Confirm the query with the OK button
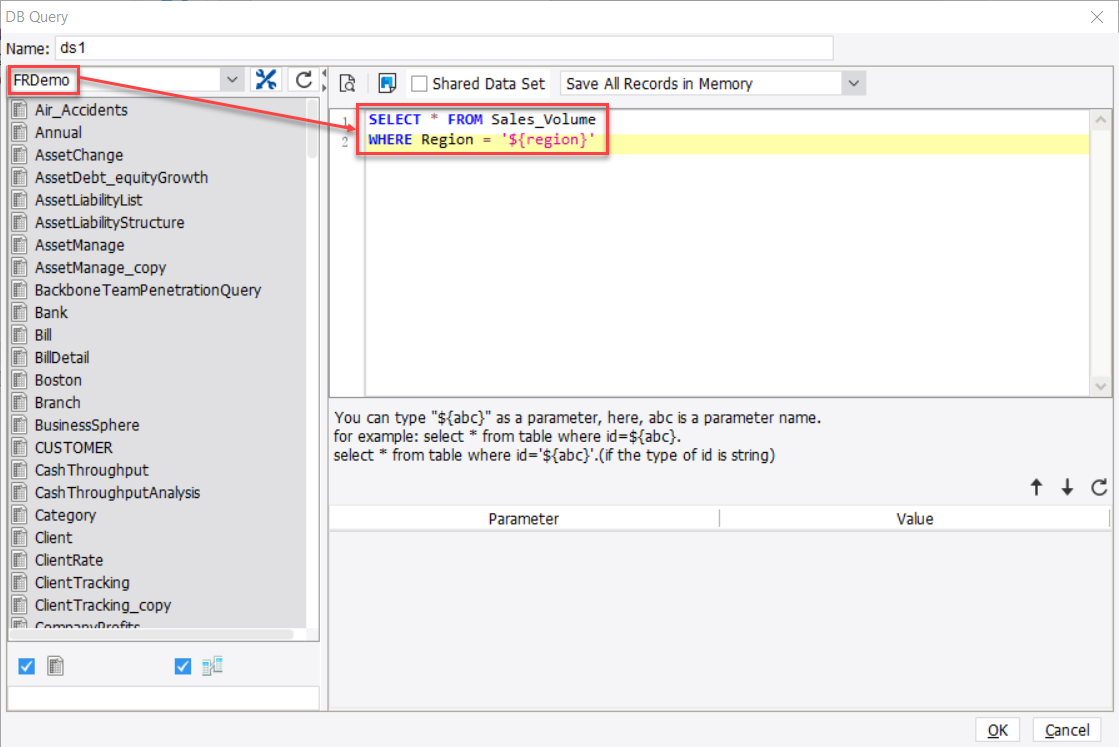1119x747 pixels. point(997,730)
